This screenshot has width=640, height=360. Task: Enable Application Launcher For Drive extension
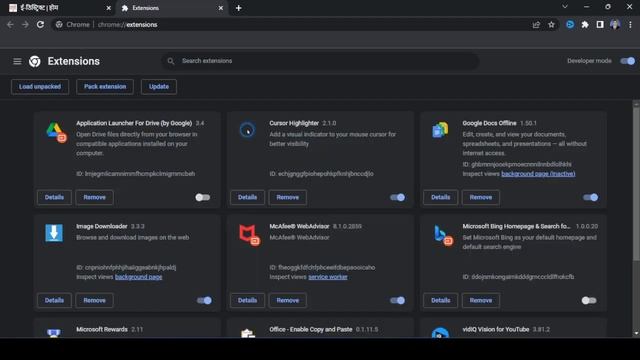click(x=202, y=197)
